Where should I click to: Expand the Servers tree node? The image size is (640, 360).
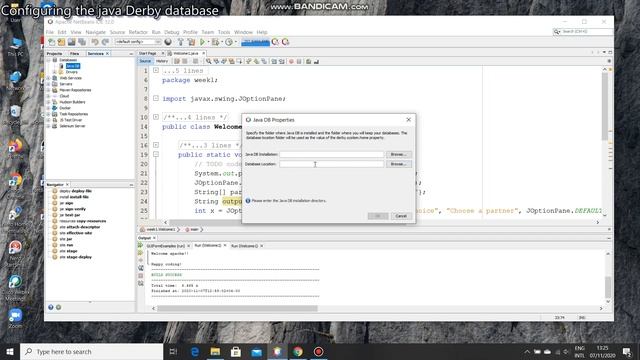pos(48,84)
